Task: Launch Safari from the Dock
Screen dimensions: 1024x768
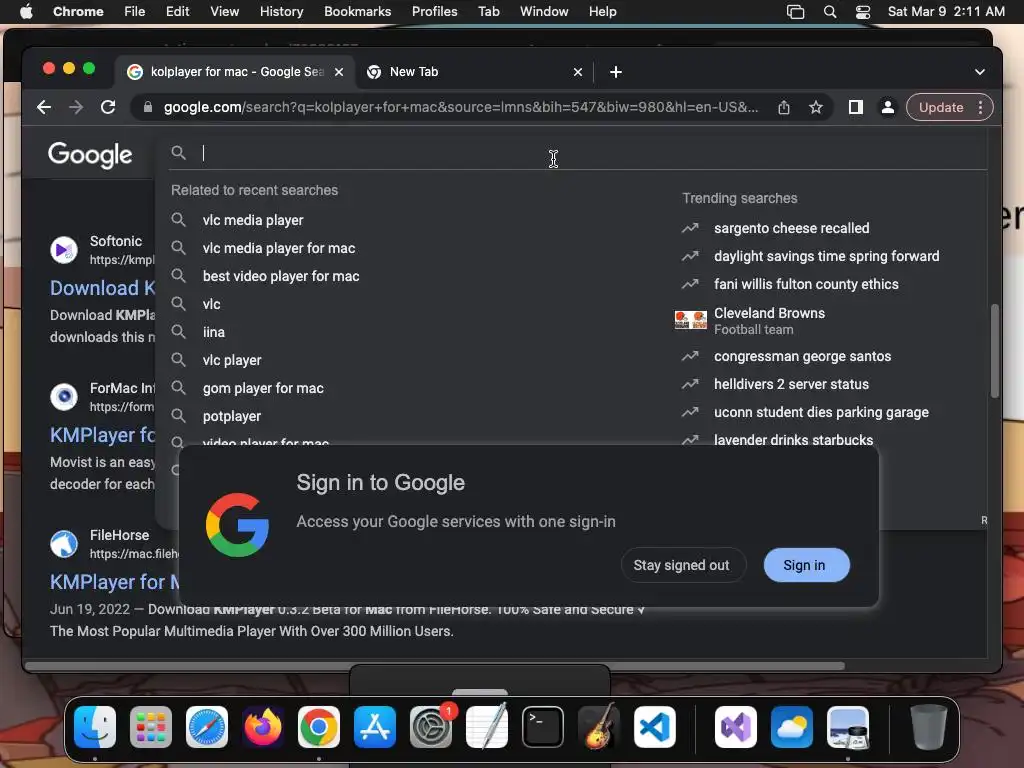Action: 207,727
